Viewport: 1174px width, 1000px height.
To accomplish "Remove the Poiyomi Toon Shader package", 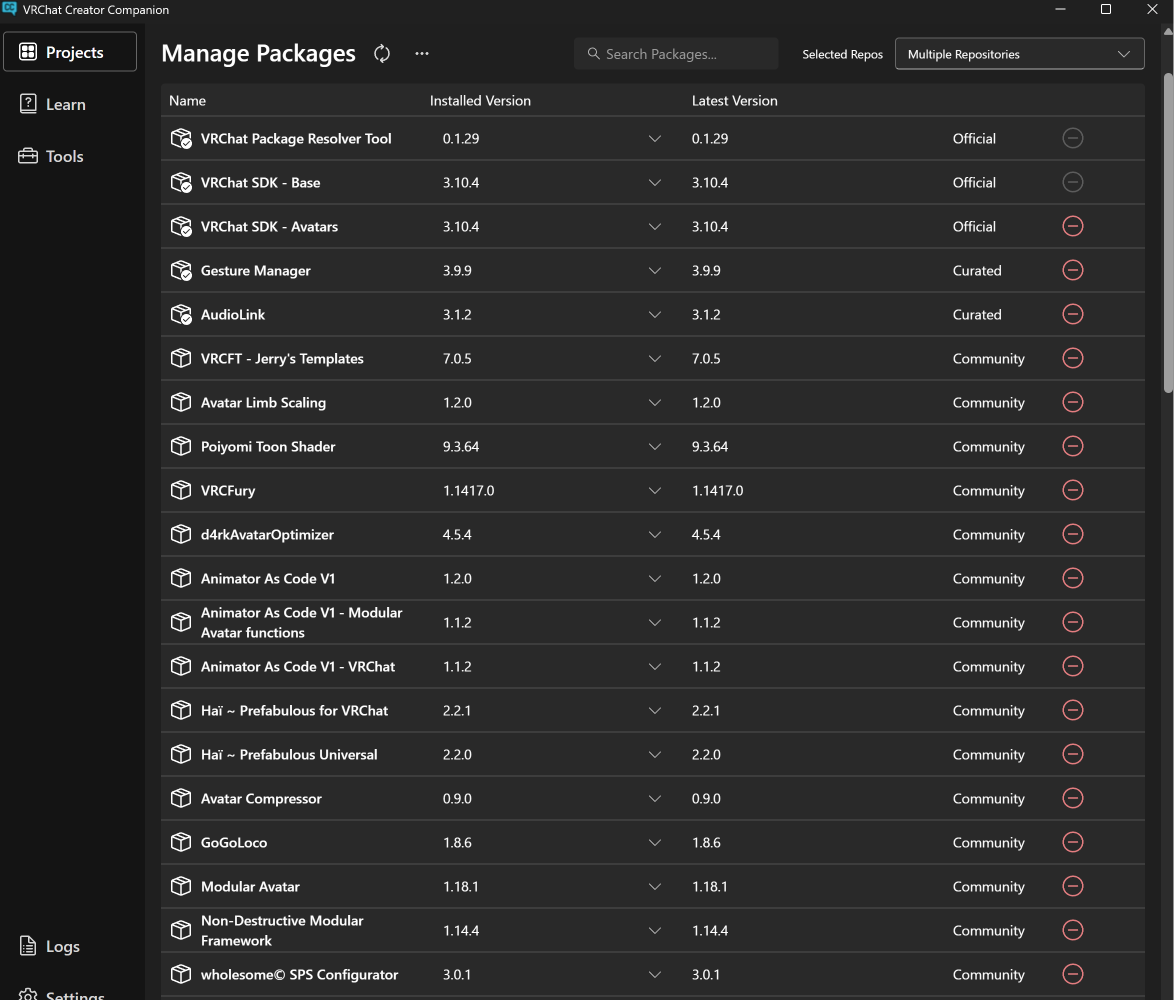I will [x=1073, y=447].
